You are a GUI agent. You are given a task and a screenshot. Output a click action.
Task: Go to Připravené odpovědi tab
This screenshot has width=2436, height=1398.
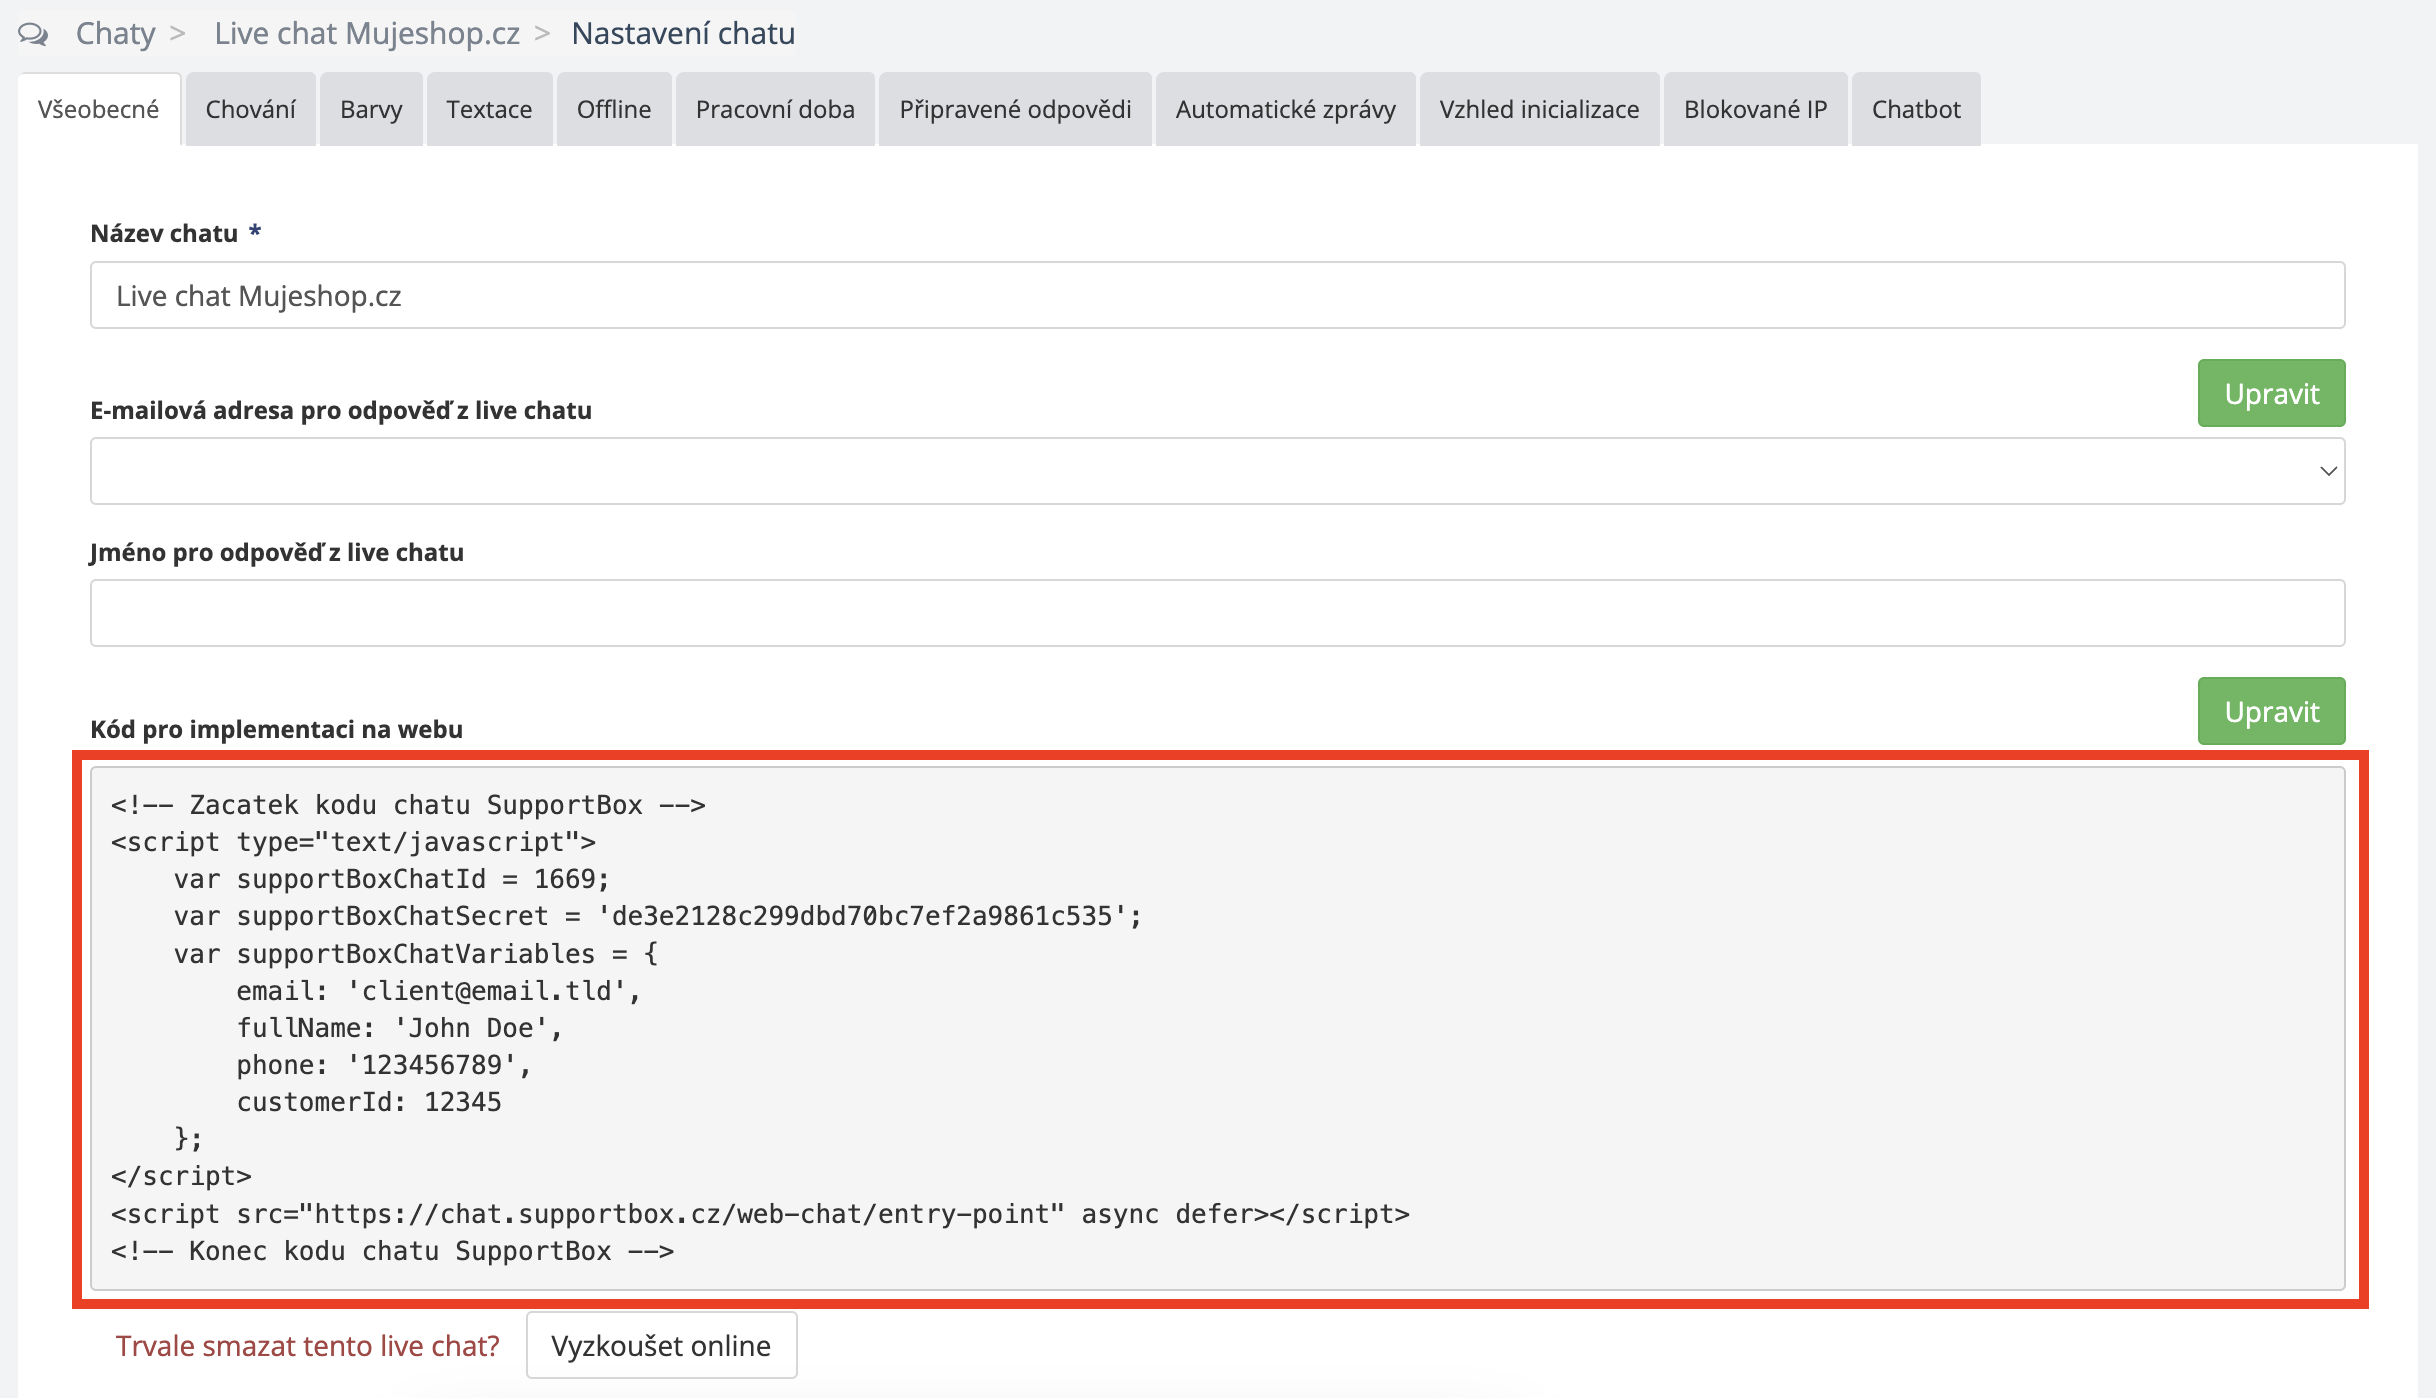[1015, 110]
